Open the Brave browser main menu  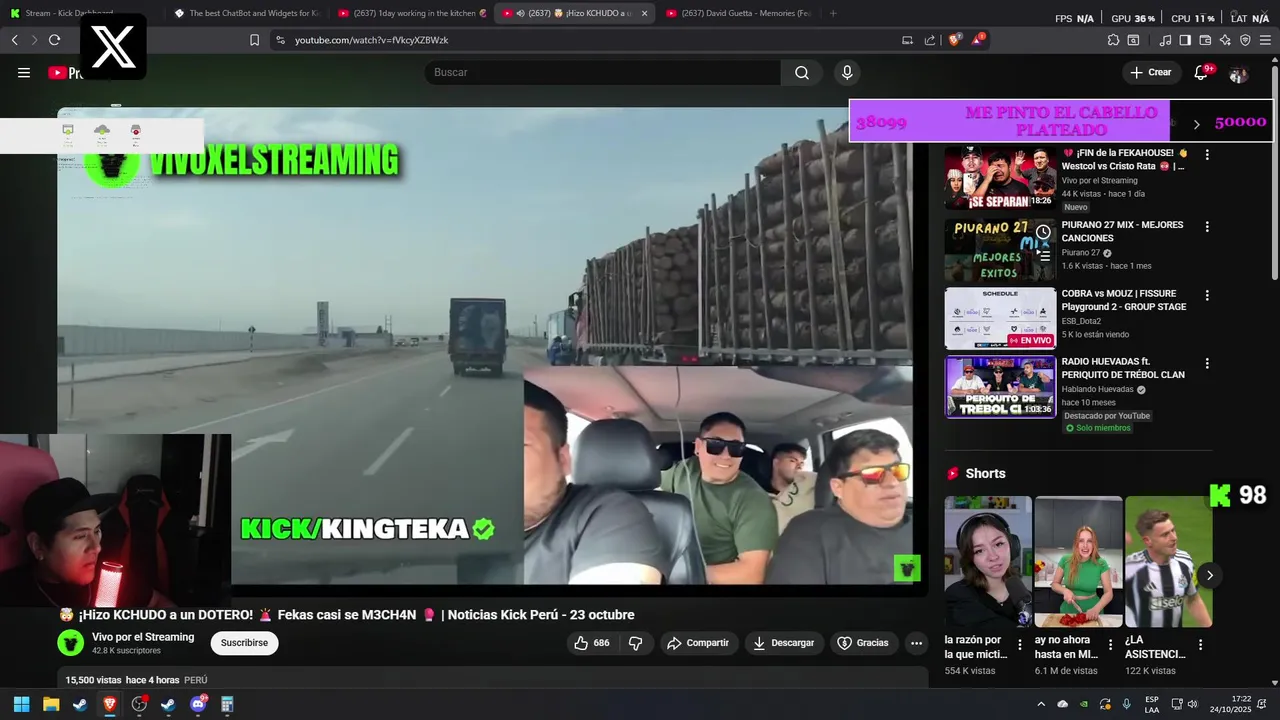point(1266,40)
